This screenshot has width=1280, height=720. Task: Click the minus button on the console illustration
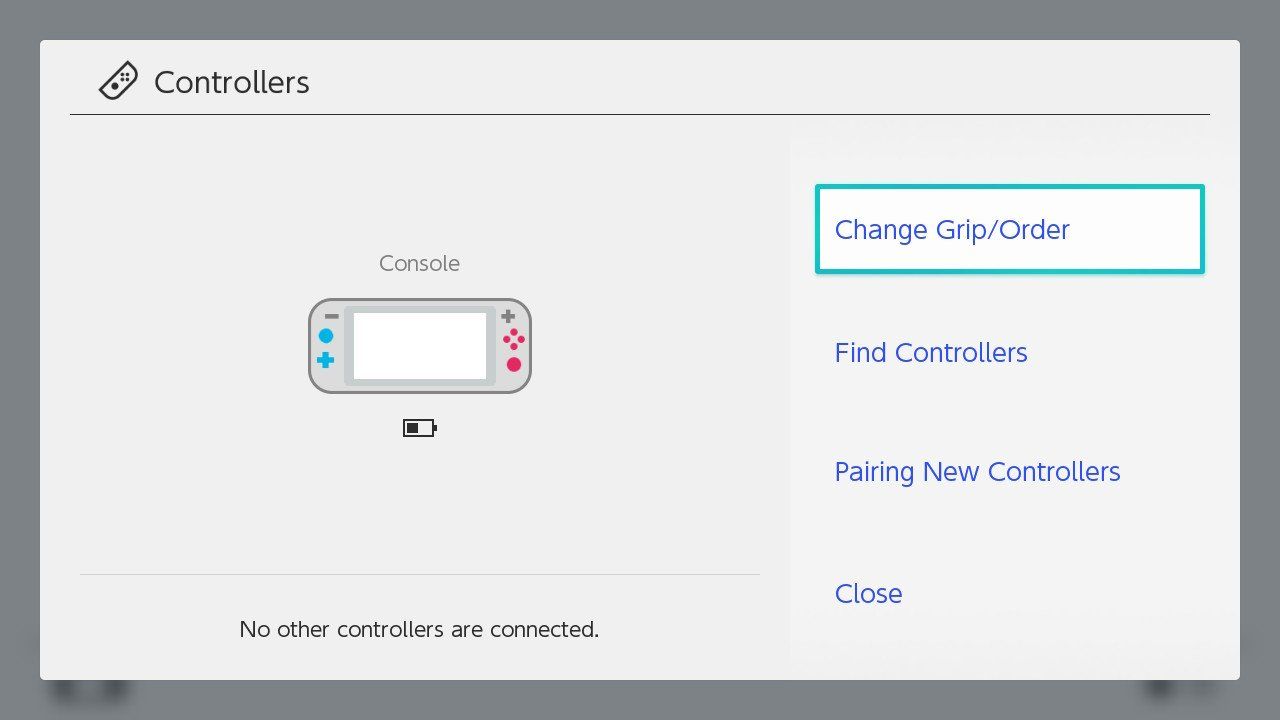point(331,316)
